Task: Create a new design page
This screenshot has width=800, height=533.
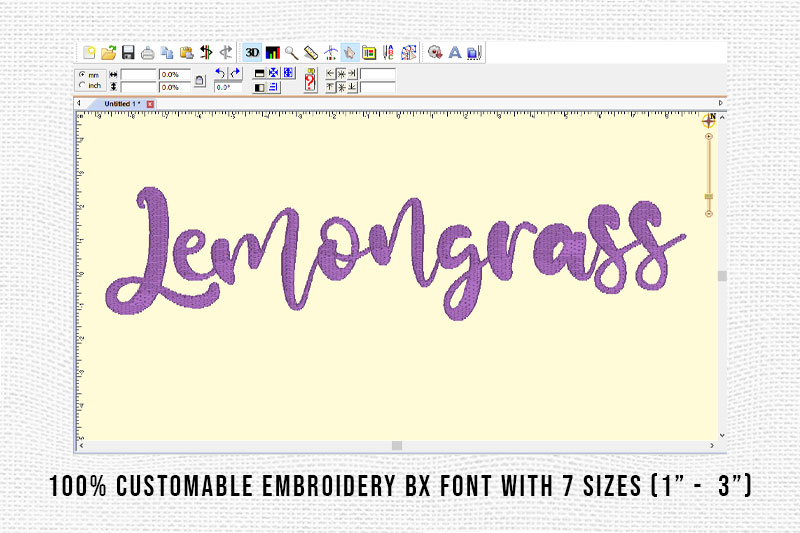Action: coord(90,53)
